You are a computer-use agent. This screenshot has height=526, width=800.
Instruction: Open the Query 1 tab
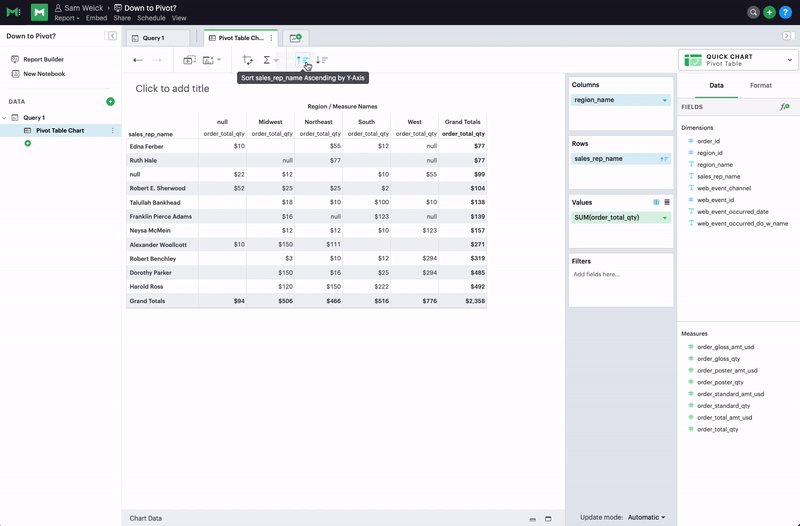coord(158,37)
